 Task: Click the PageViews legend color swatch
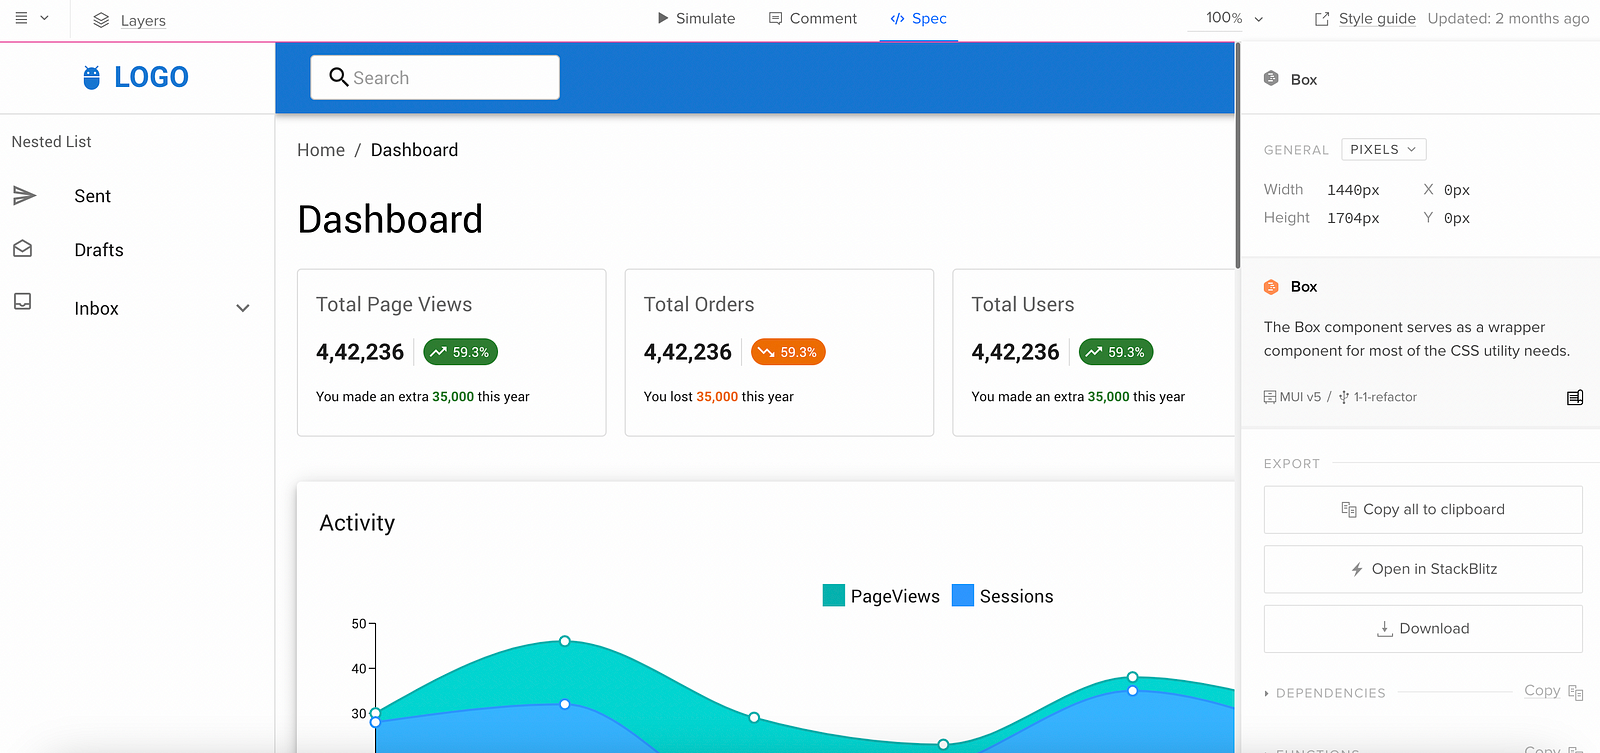[x=834, y=595]
